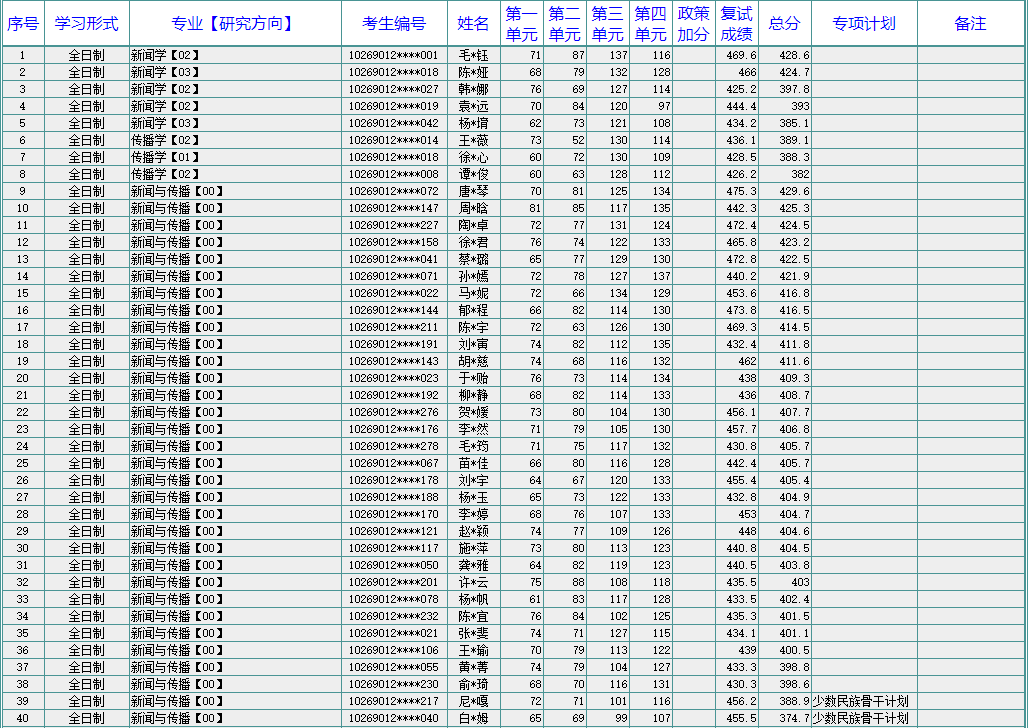
Task: Click the 复试成绩 column header
Action: (736, 24)
